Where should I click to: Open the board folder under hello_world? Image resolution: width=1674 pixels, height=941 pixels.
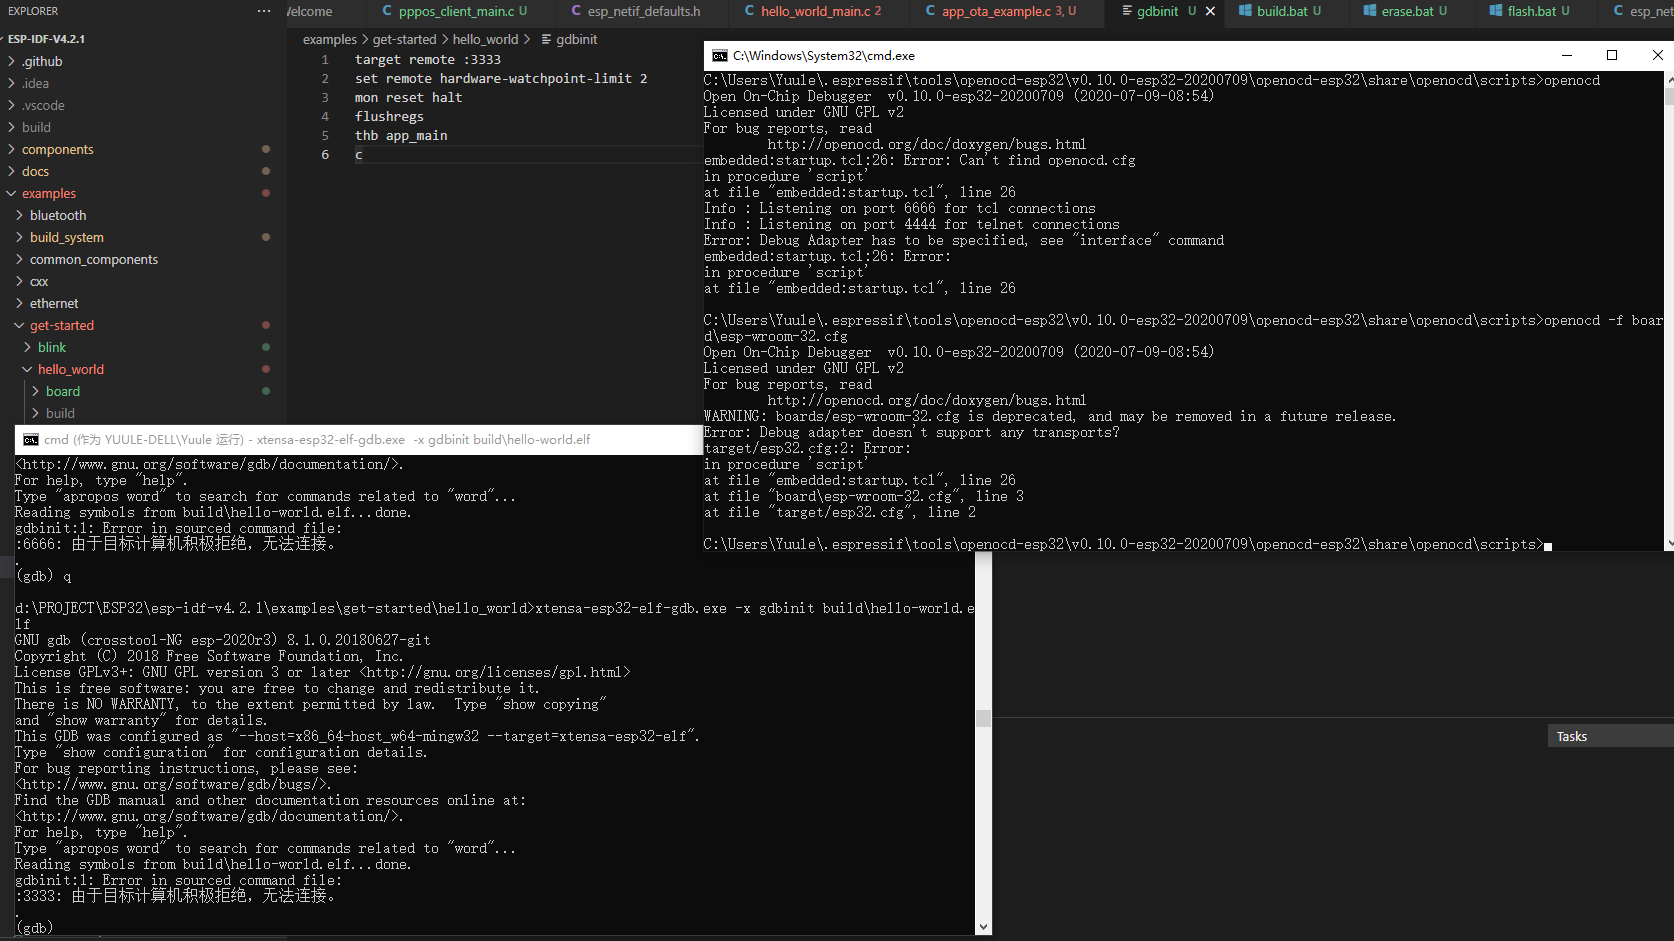62,391
